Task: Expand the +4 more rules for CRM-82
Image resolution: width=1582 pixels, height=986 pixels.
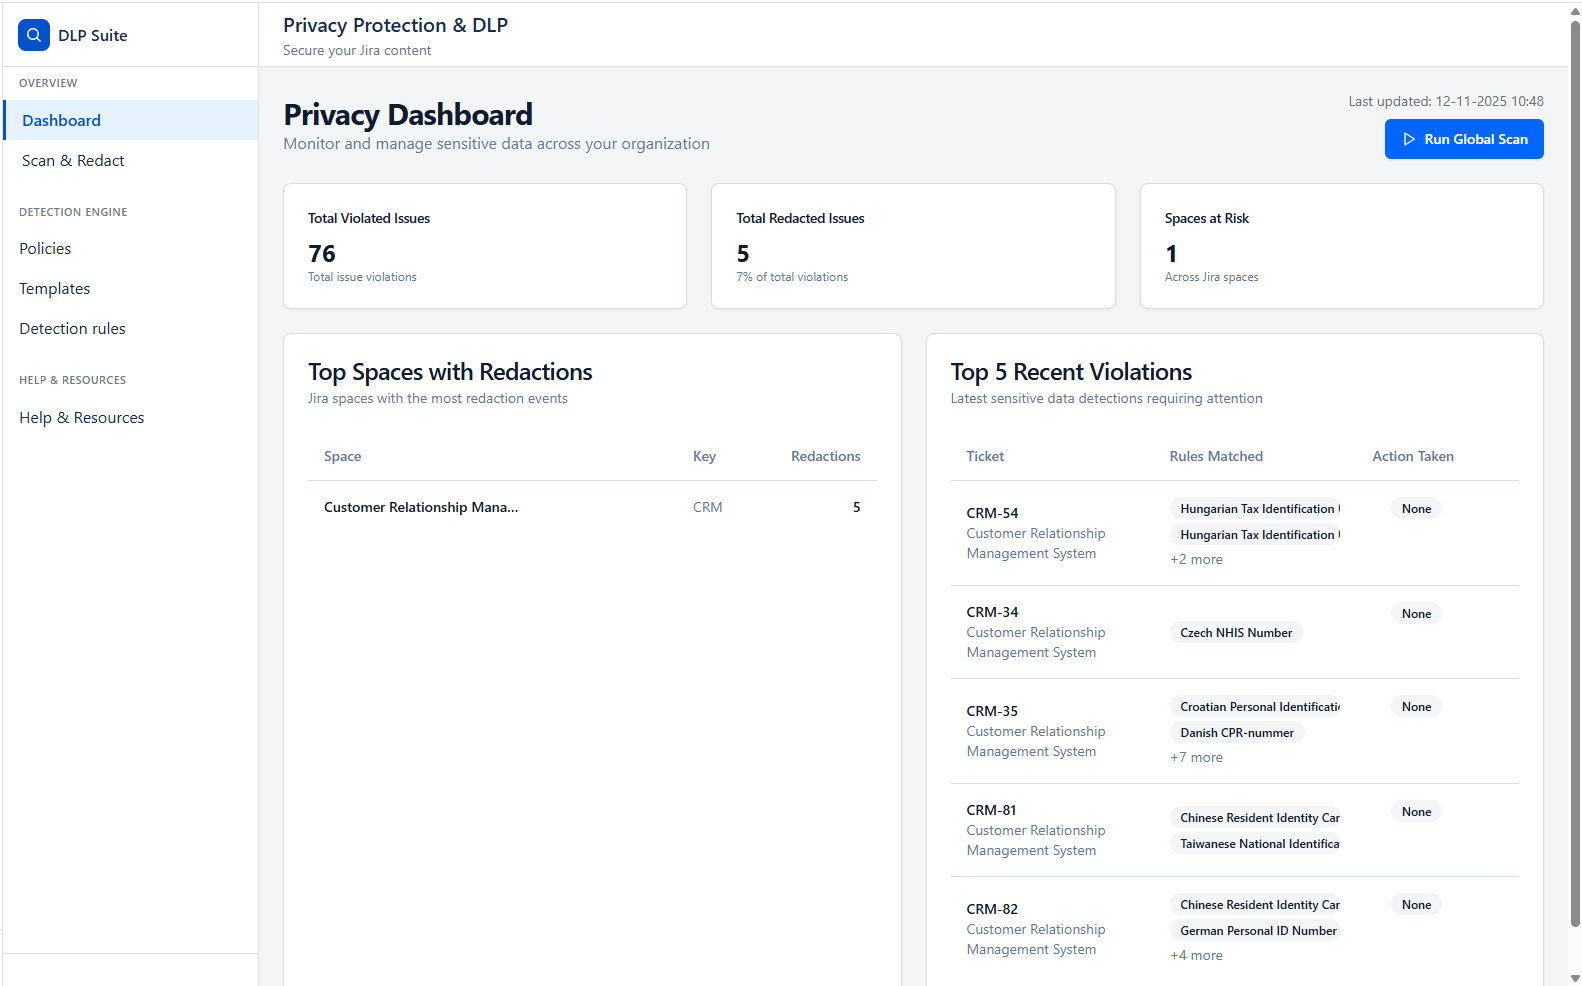Action: [x=1196, y=955]
